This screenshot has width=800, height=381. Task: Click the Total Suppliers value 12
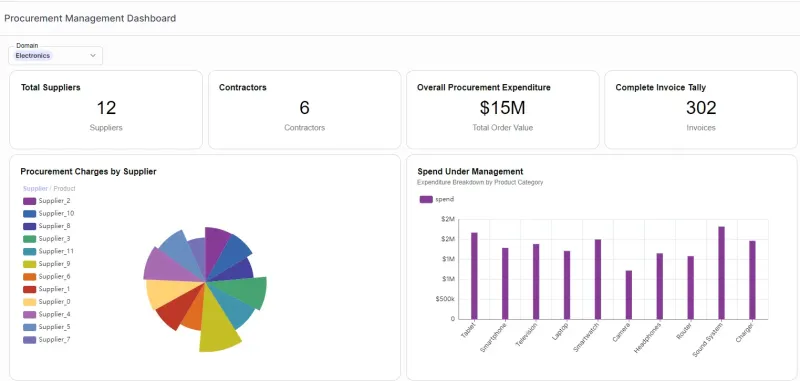coord(106,108)
